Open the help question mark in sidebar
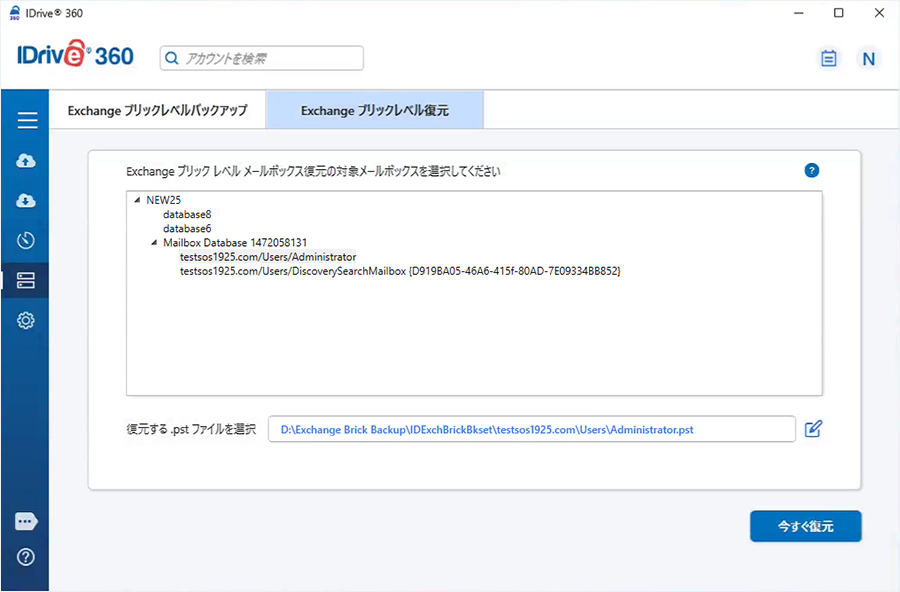900x592 pixels. pyautogui.click(x=27, y=557)
